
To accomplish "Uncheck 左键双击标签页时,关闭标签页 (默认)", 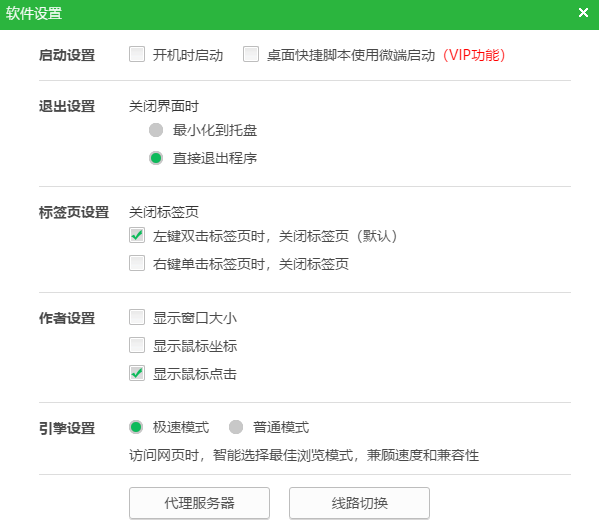I will pos(137,235).
